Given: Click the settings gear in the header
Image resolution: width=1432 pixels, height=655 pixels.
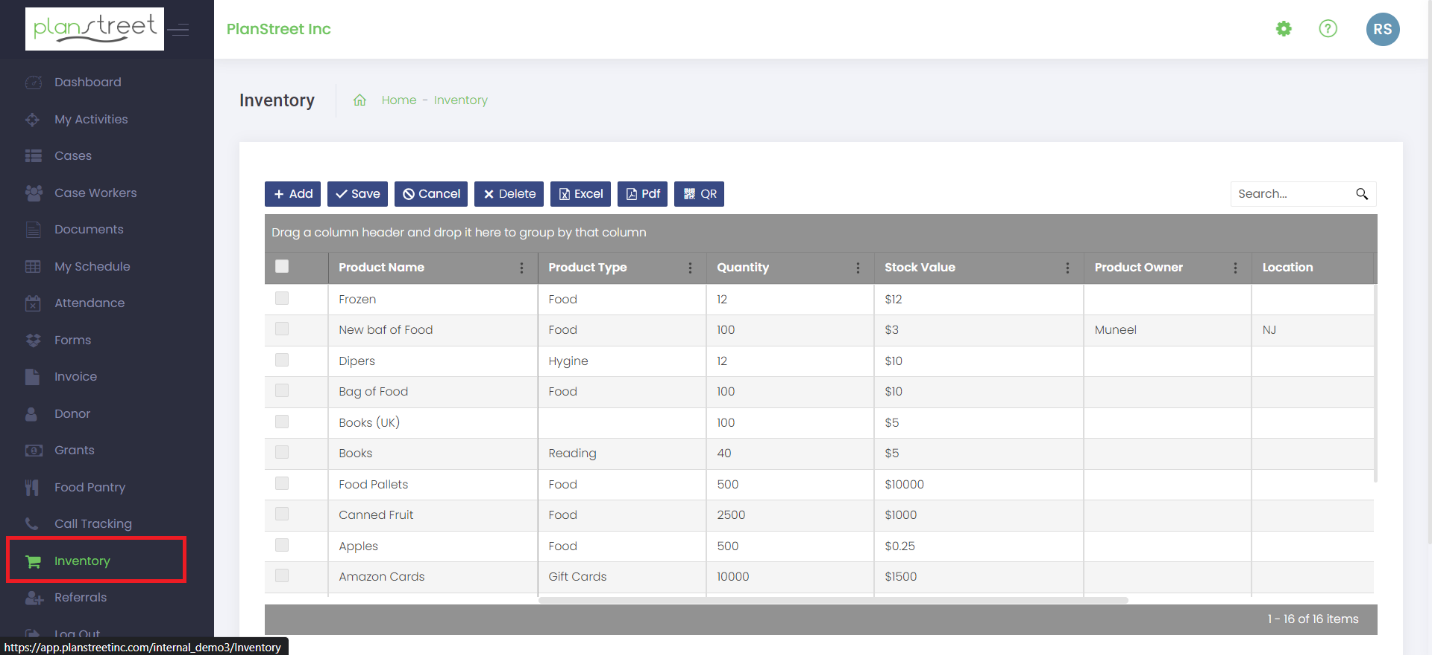Looking at the screenshot, I should point(1284,29).
